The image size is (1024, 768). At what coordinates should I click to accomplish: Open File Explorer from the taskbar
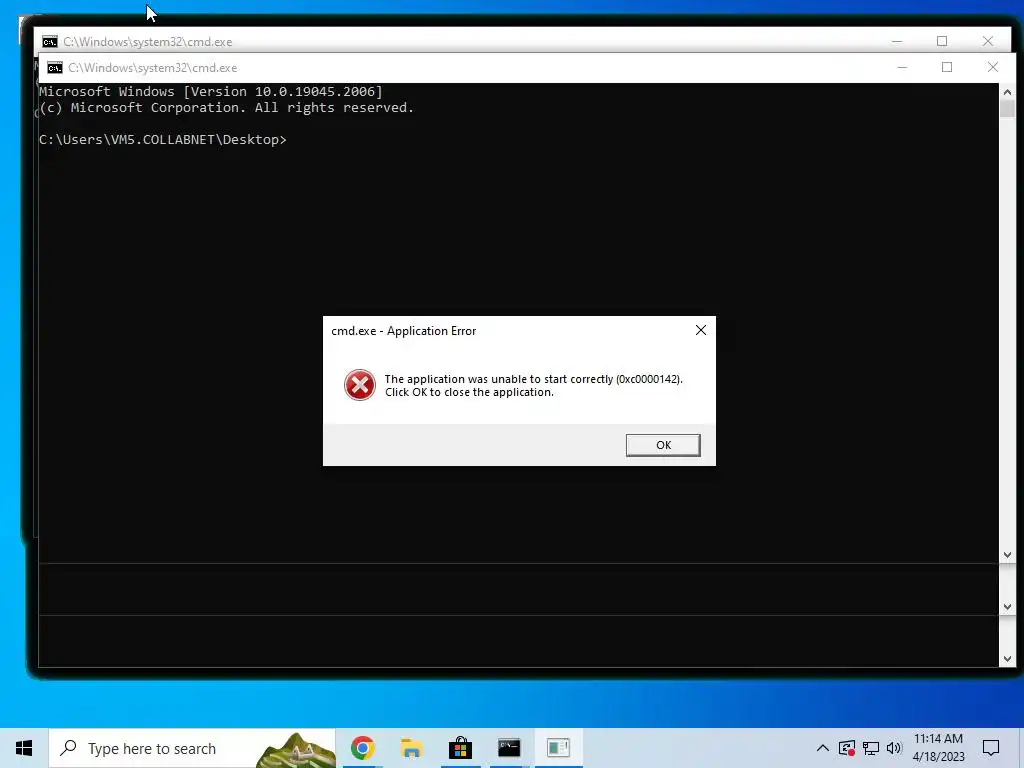pyautogui.click(x=411, y=748)
